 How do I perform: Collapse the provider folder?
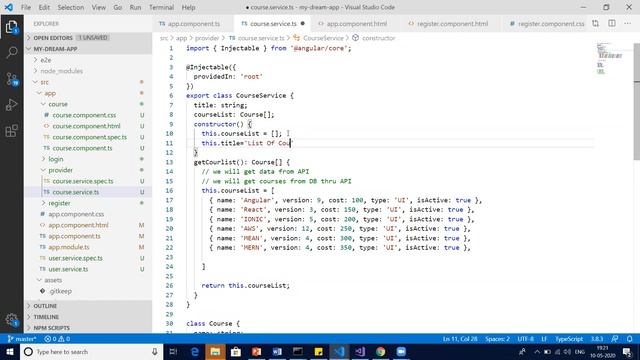[88, 170]
